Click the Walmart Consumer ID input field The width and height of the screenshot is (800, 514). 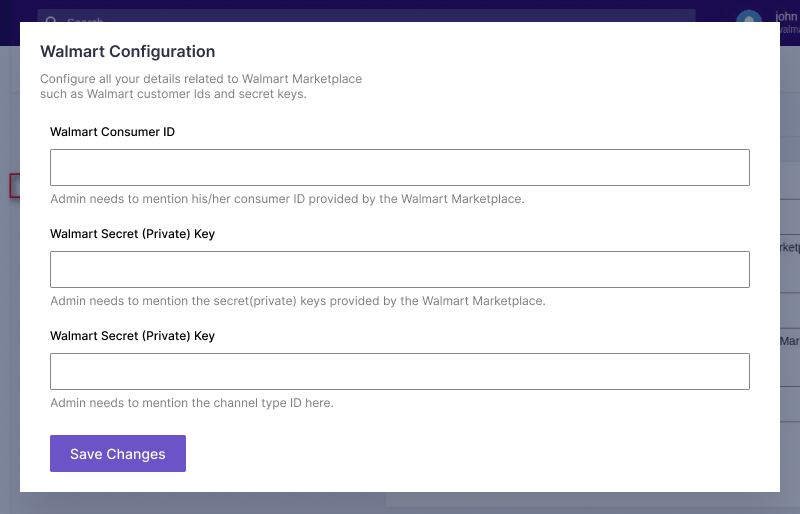[x=400, y=168]
